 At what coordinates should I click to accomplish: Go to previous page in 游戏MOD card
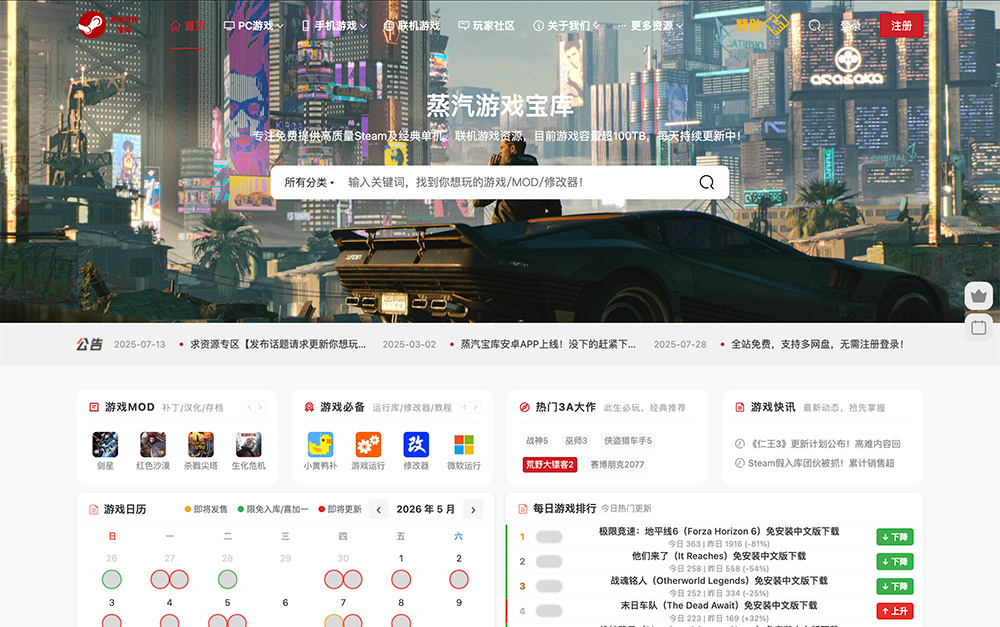pos(249,407)
